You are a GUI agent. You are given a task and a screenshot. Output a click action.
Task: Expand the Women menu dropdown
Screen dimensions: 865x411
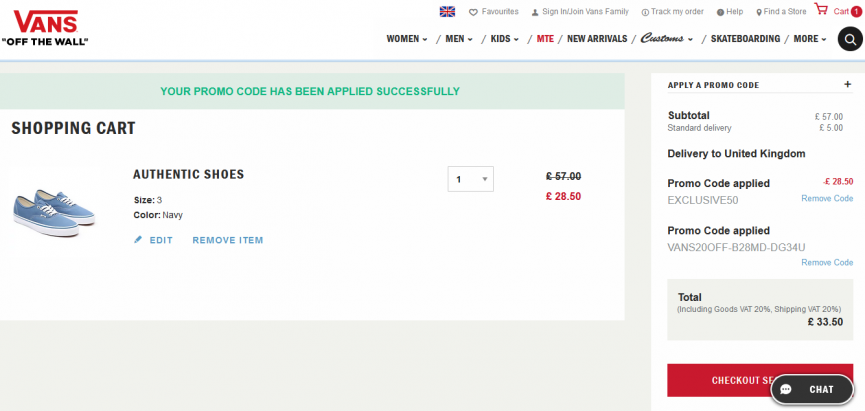coord(407,39)
